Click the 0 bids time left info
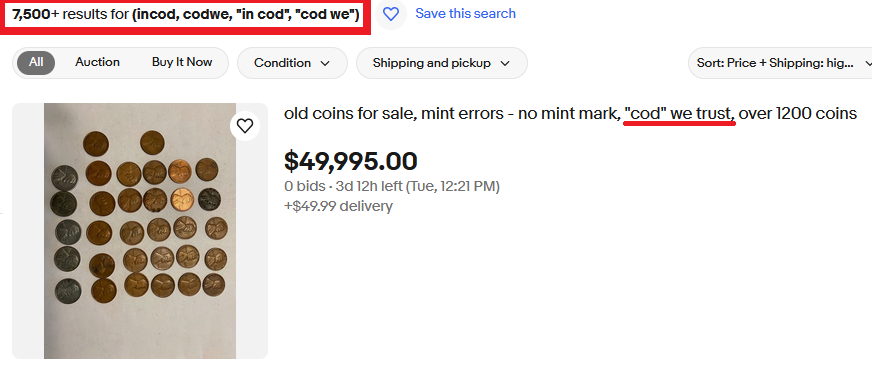872x365 pixels. tap(392, 186)
